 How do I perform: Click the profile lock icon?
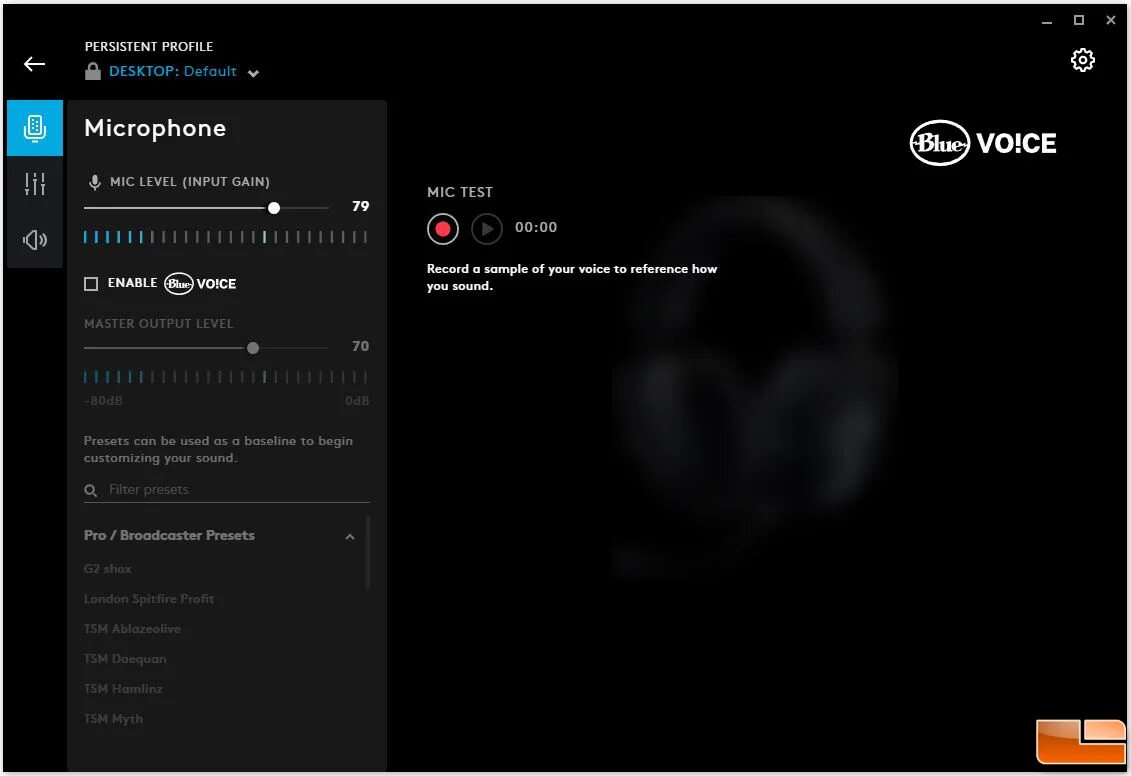tap(92, 71)
